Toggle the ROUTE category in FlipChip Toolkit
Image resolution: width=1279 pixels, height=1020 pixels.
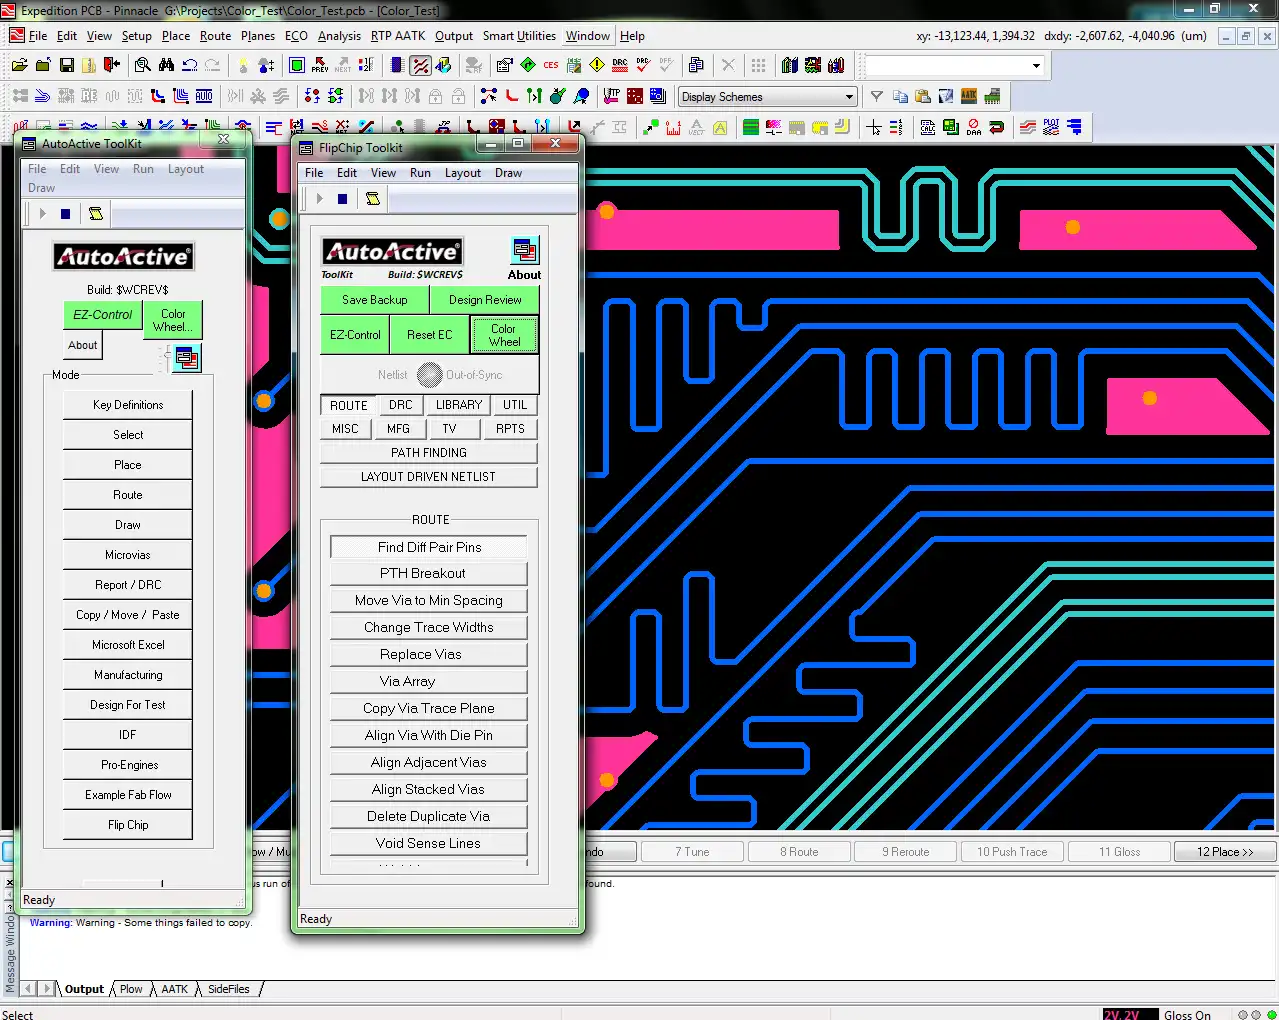(x=348, y=405)
